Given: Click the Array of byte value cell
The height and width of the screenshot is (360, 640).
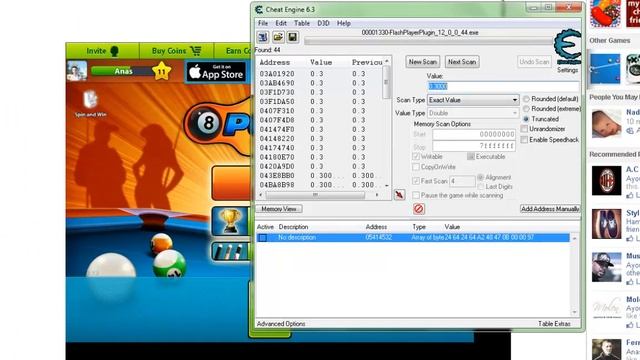Looking at the screenshot, I should click(489, 238).
